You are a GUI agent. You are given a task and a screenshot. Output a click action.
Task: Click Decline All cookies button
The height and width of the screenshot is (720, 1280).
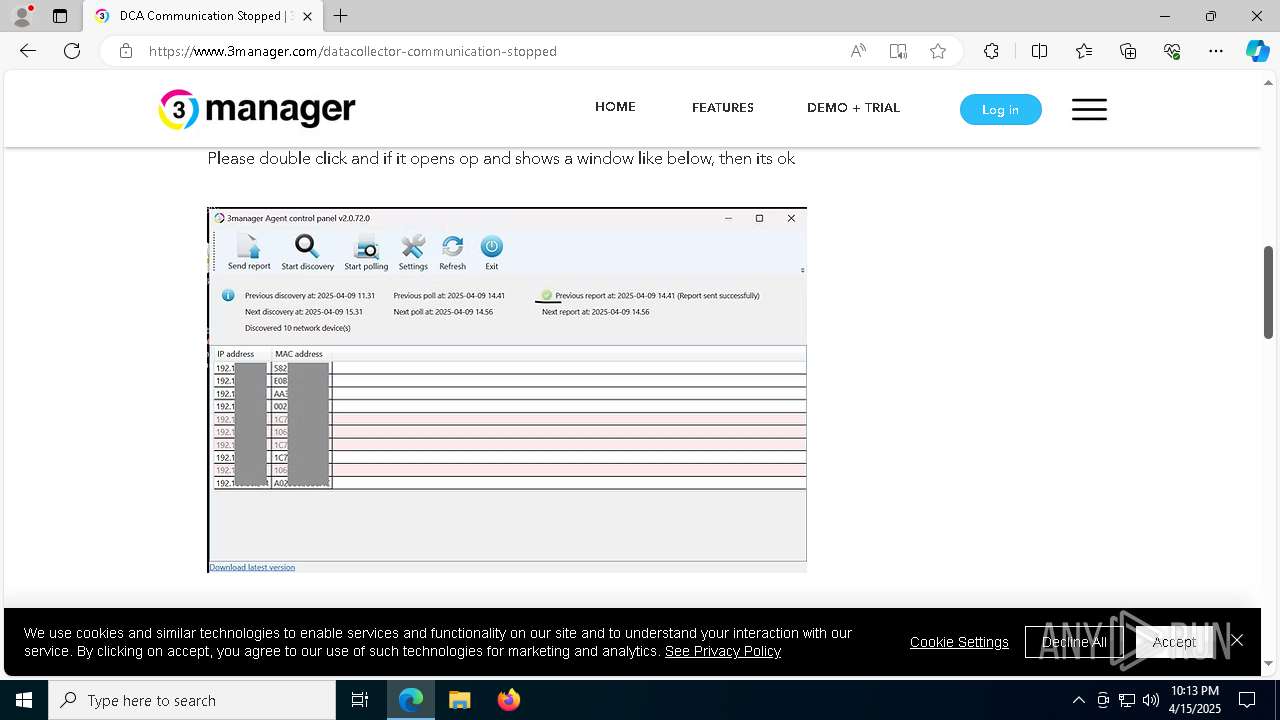pos(1074,642)
